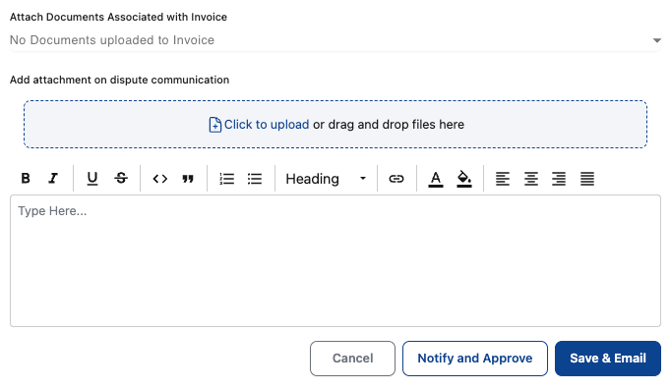Cancel the dispute communication

[353, 358]
